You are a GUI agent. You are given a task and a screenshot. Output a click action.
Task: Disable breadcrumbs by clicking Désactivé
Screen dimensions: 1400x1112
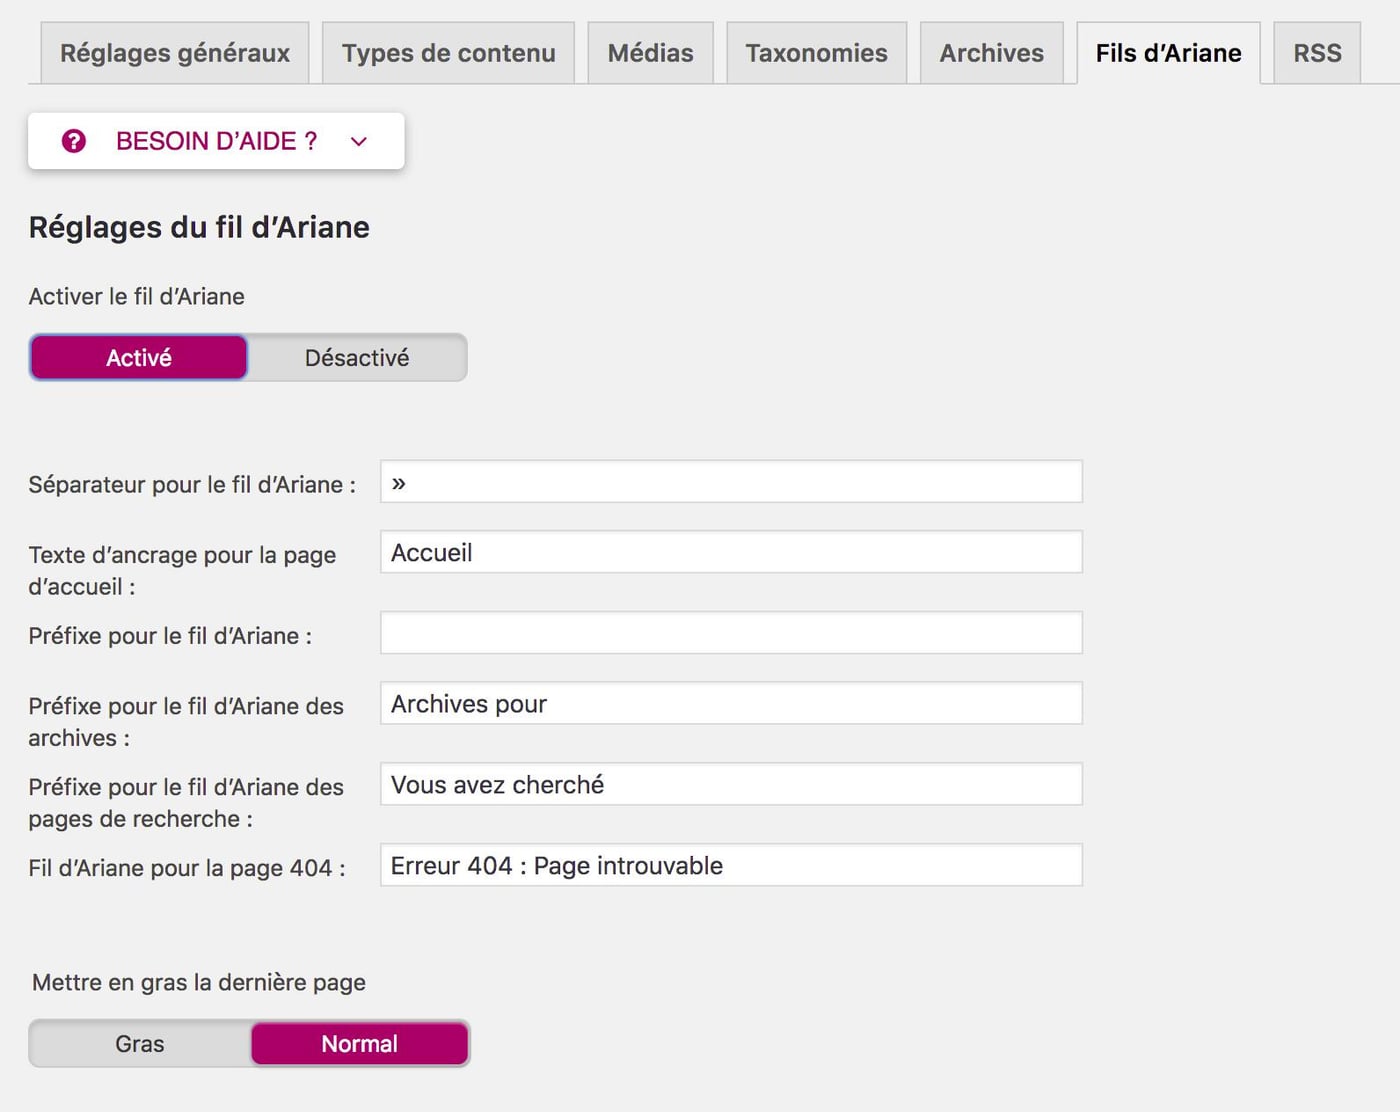pyautogui.click(x=356, y=357)
